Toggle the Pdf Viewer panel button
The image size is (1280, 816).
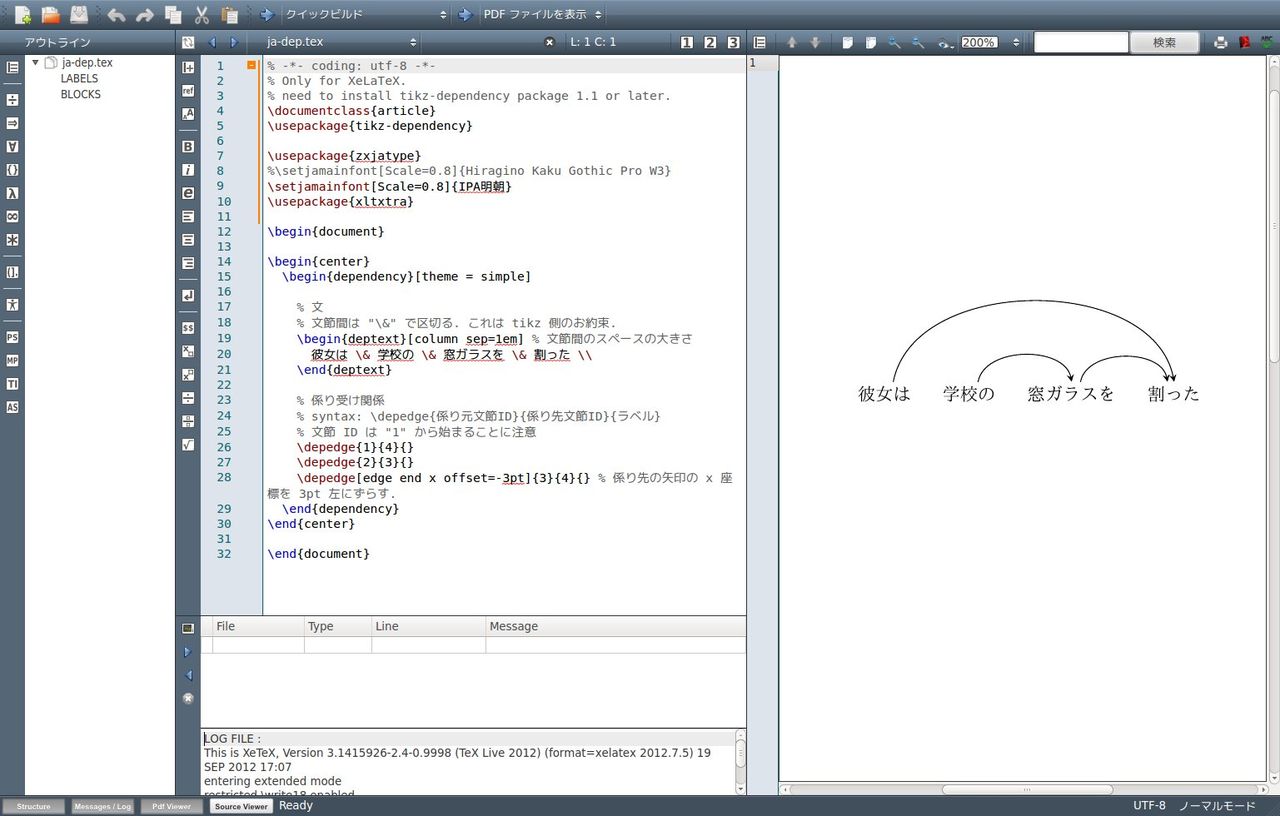point(171,806)
